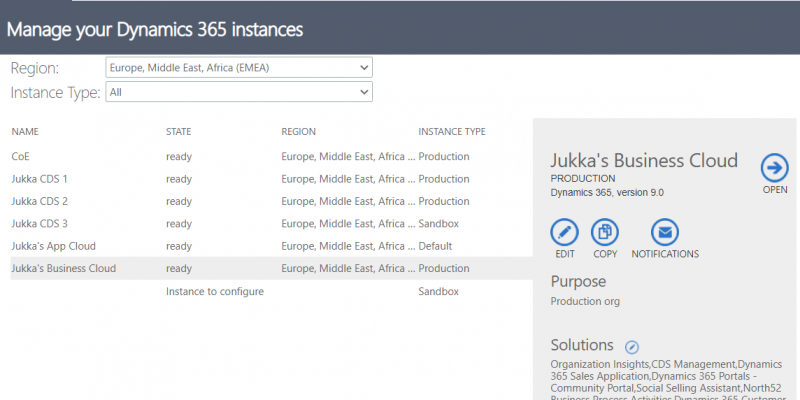Click the region cell of Jukka CDS 1
Viewport: 800px width, 400px height.
click(348, 179)
